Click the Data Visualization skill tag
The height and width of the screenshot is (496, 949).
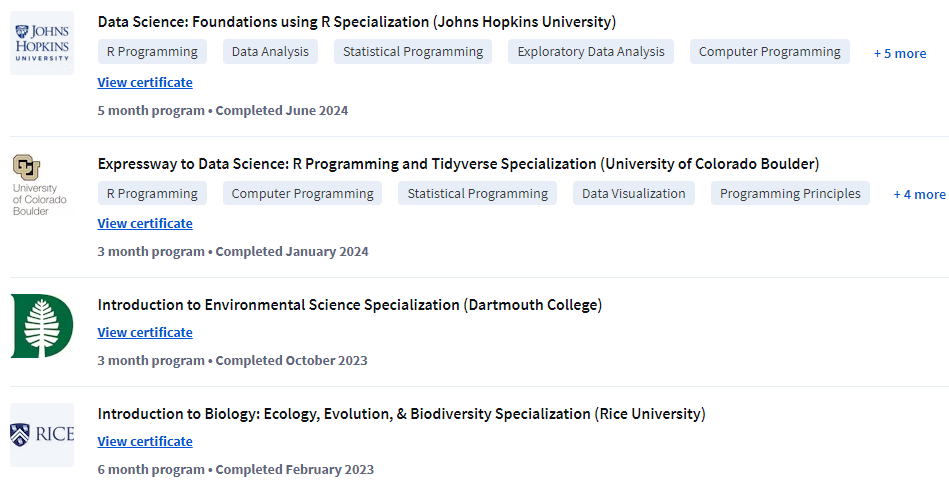tap(634, 193)
